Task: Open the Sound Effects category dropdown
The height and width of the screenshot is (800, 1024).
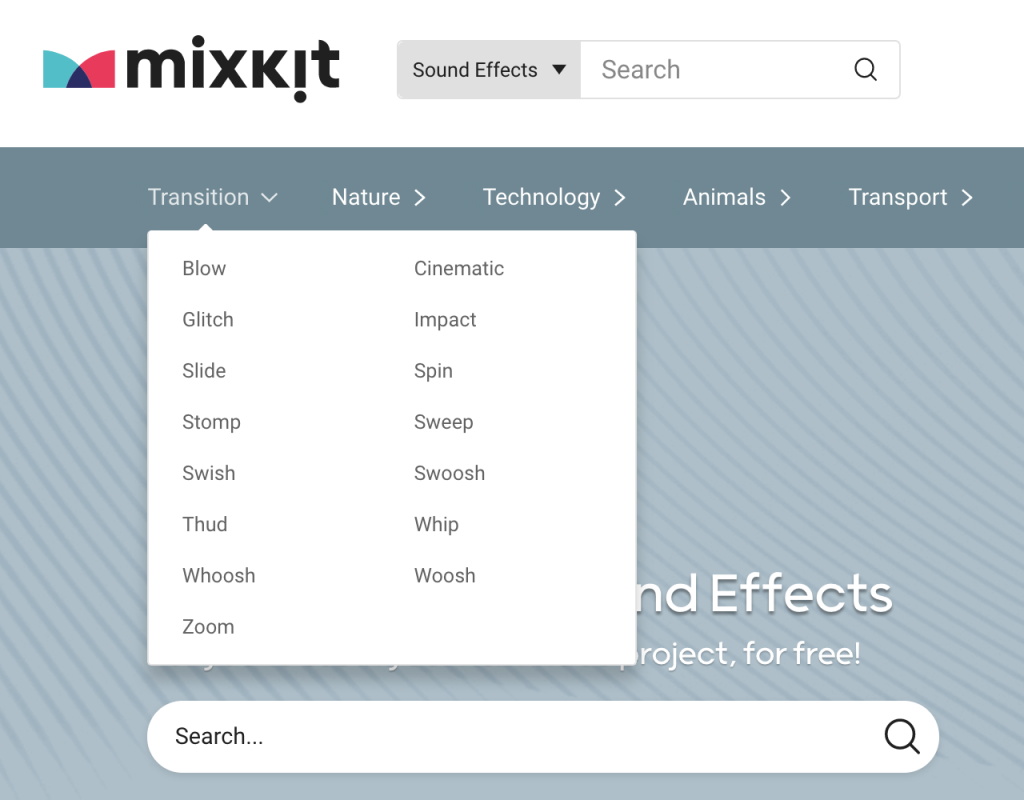Action: tap(488, 70)
